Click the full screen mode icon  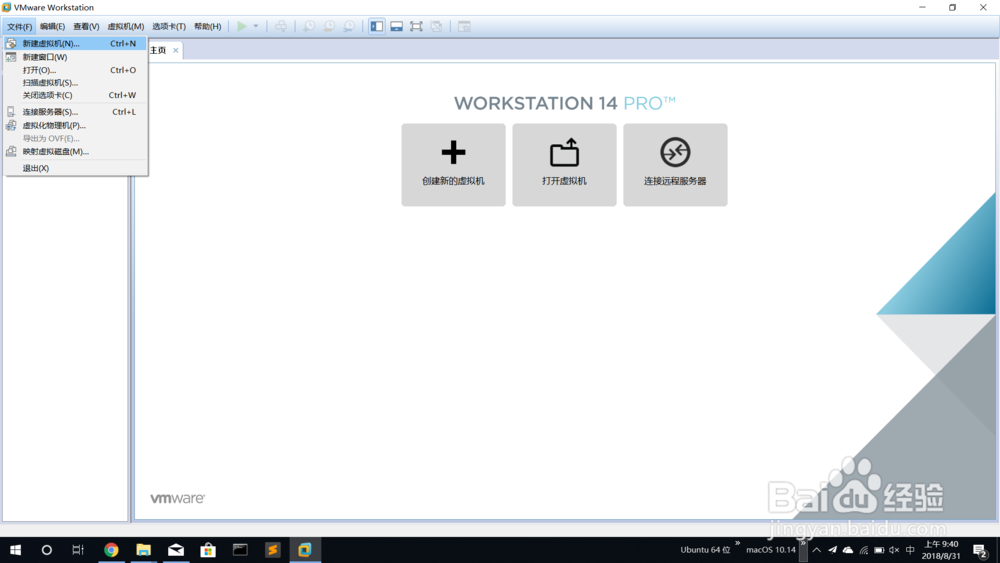(416, 26)
